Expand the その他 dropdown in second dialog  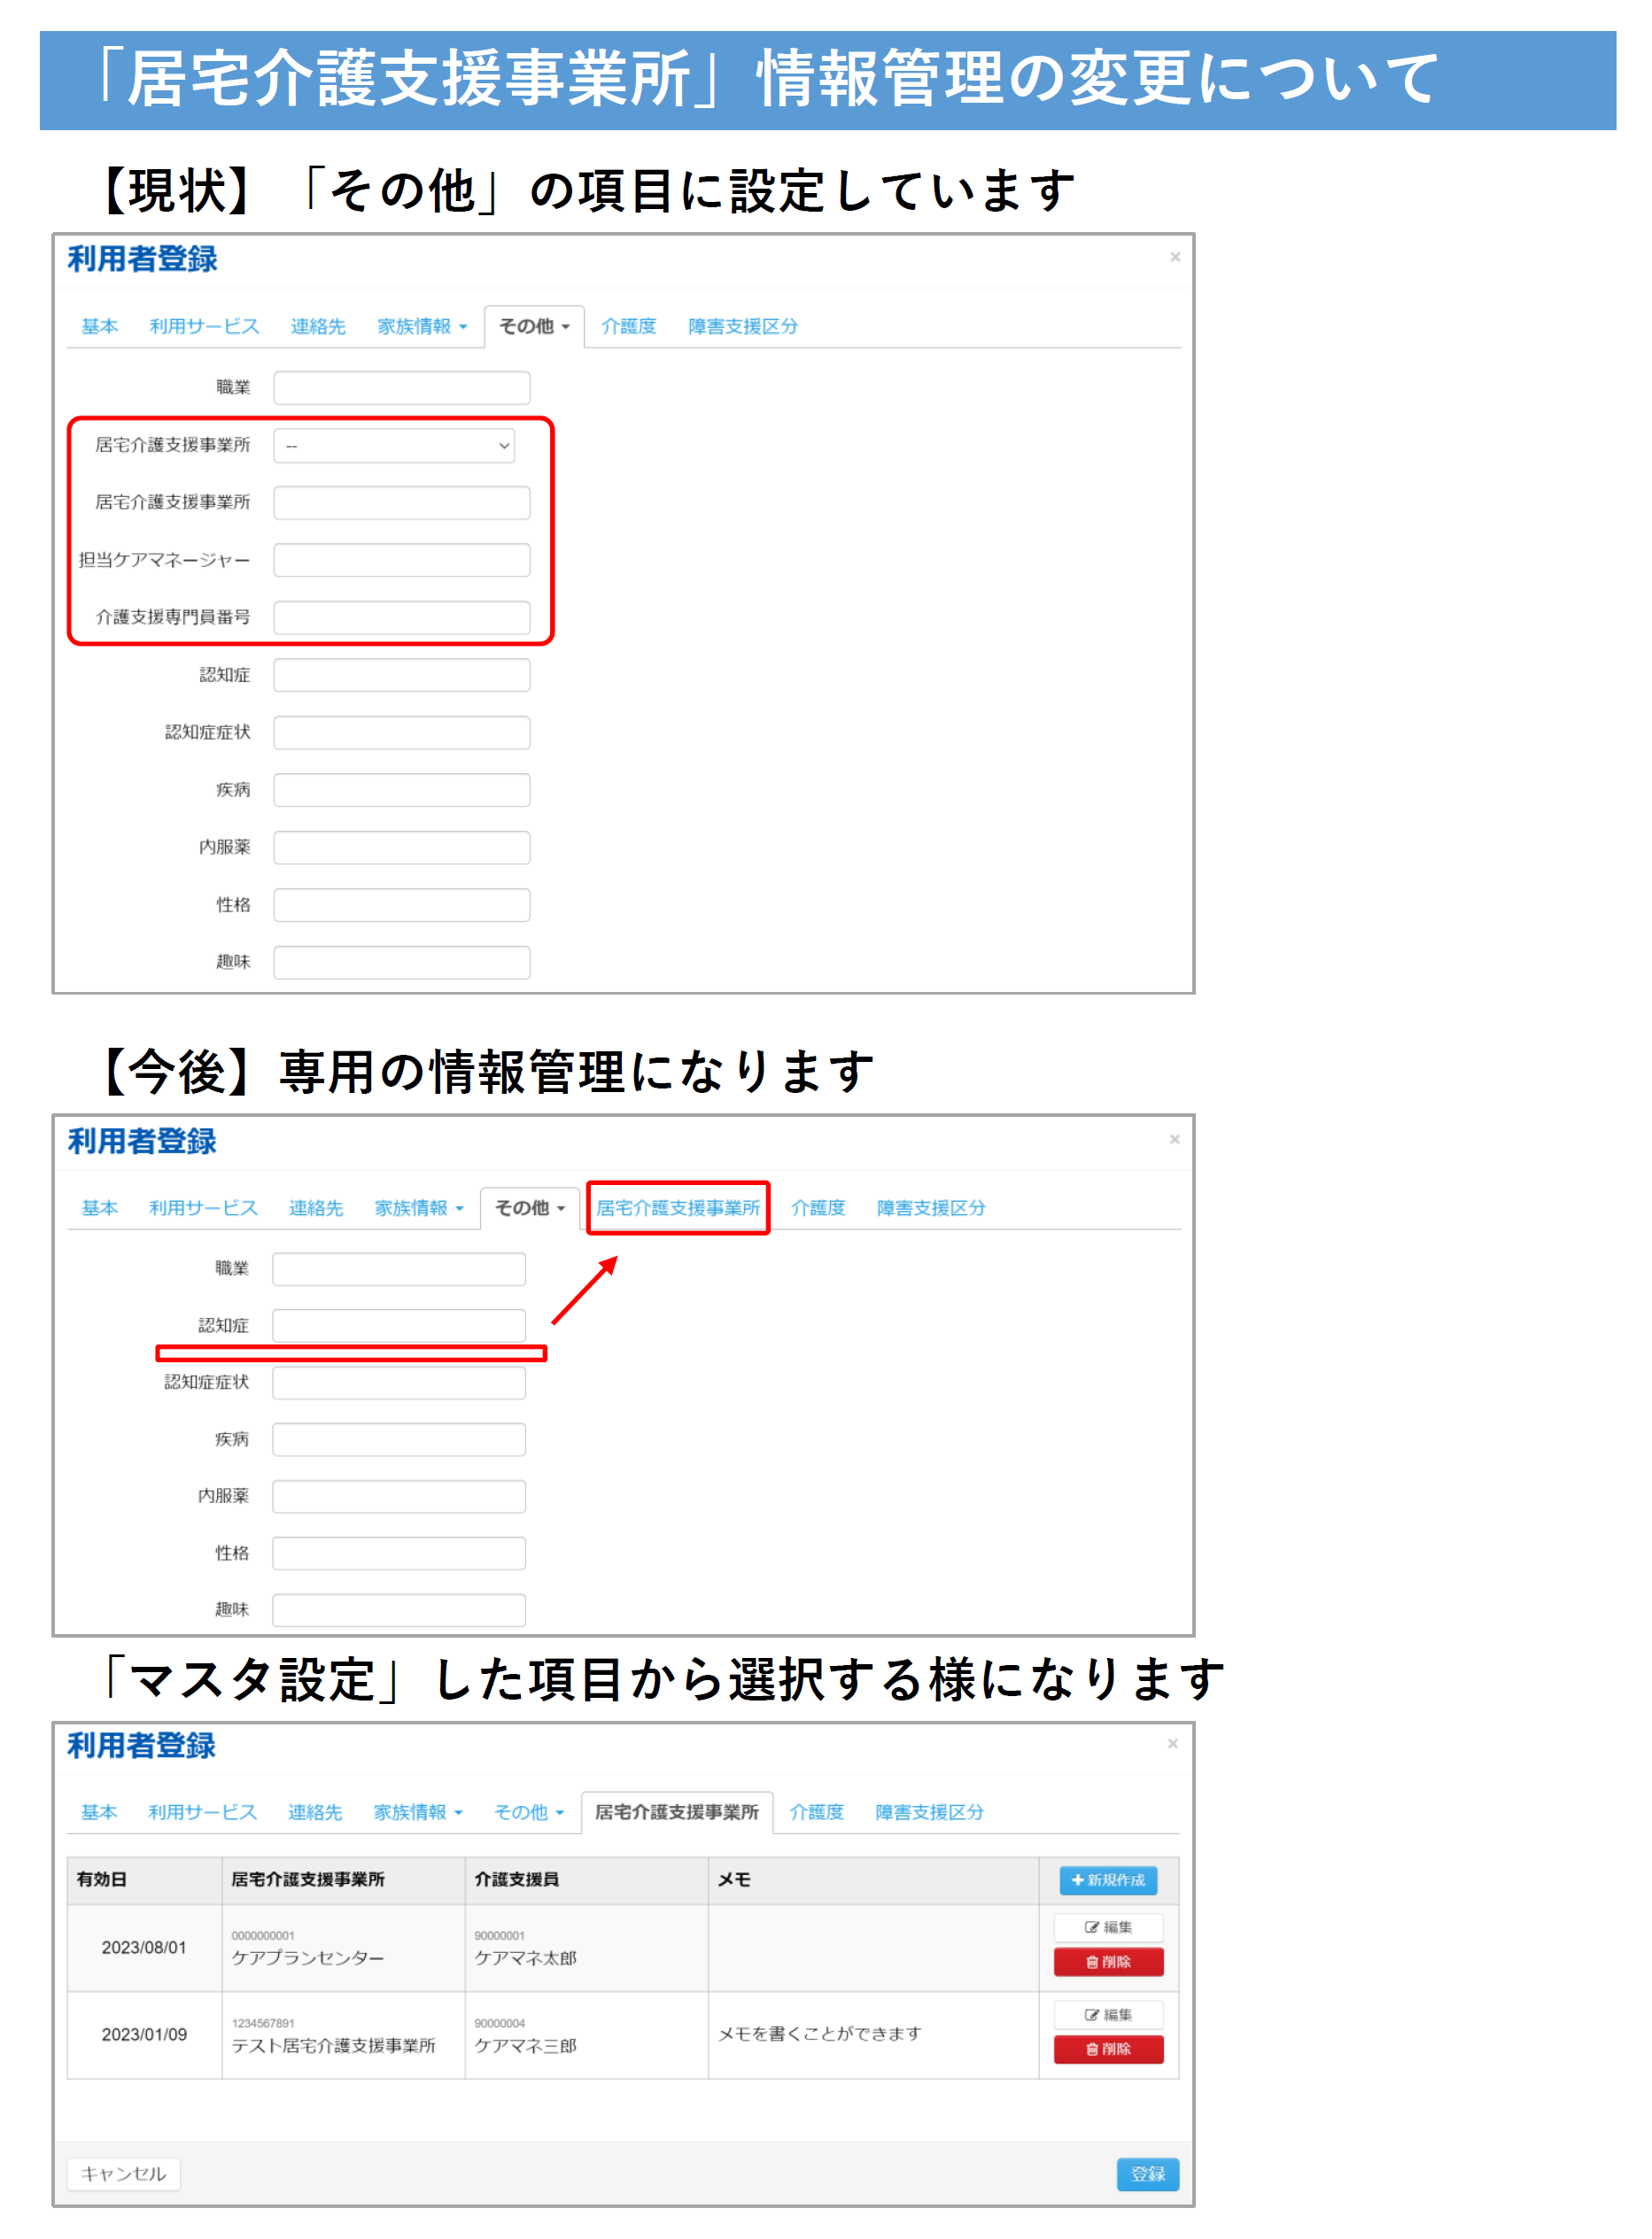[530, 1208]
